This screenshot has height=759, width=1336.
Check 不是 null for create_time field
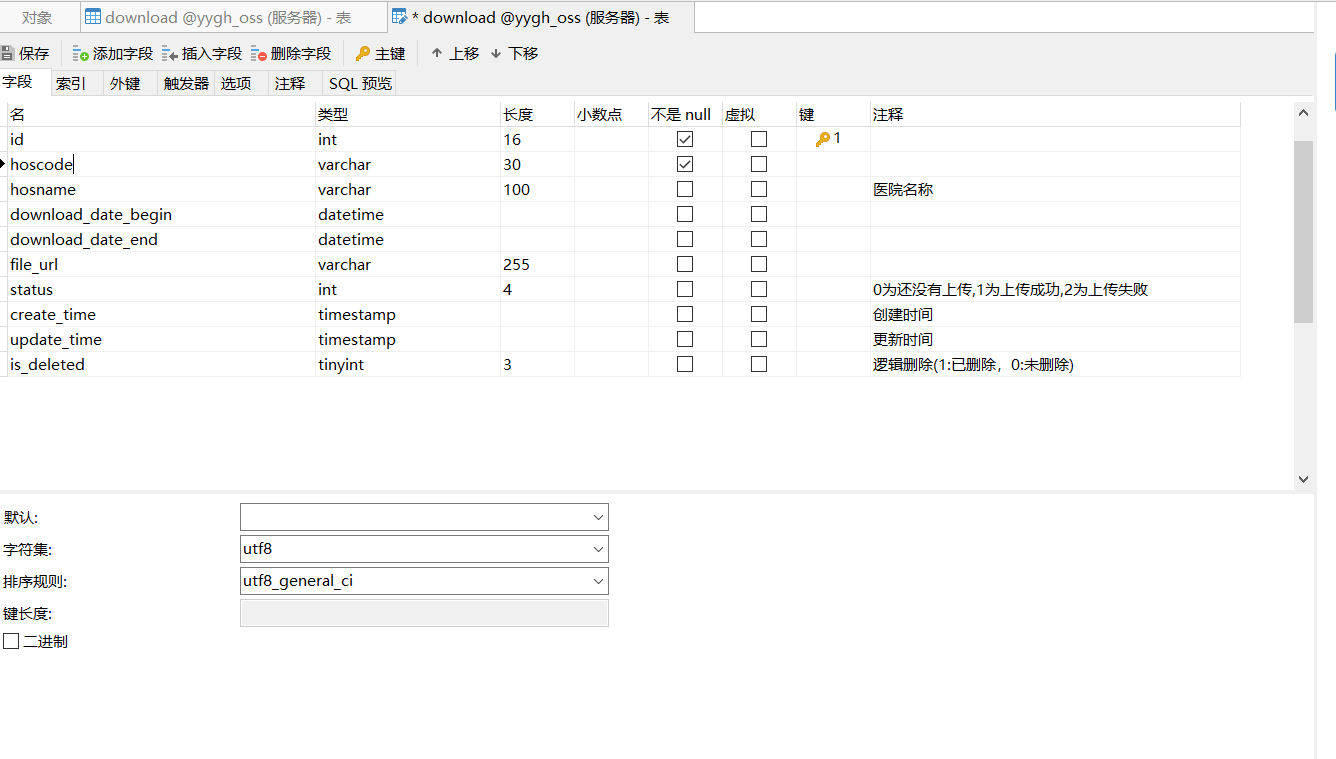tap(685, 314)
